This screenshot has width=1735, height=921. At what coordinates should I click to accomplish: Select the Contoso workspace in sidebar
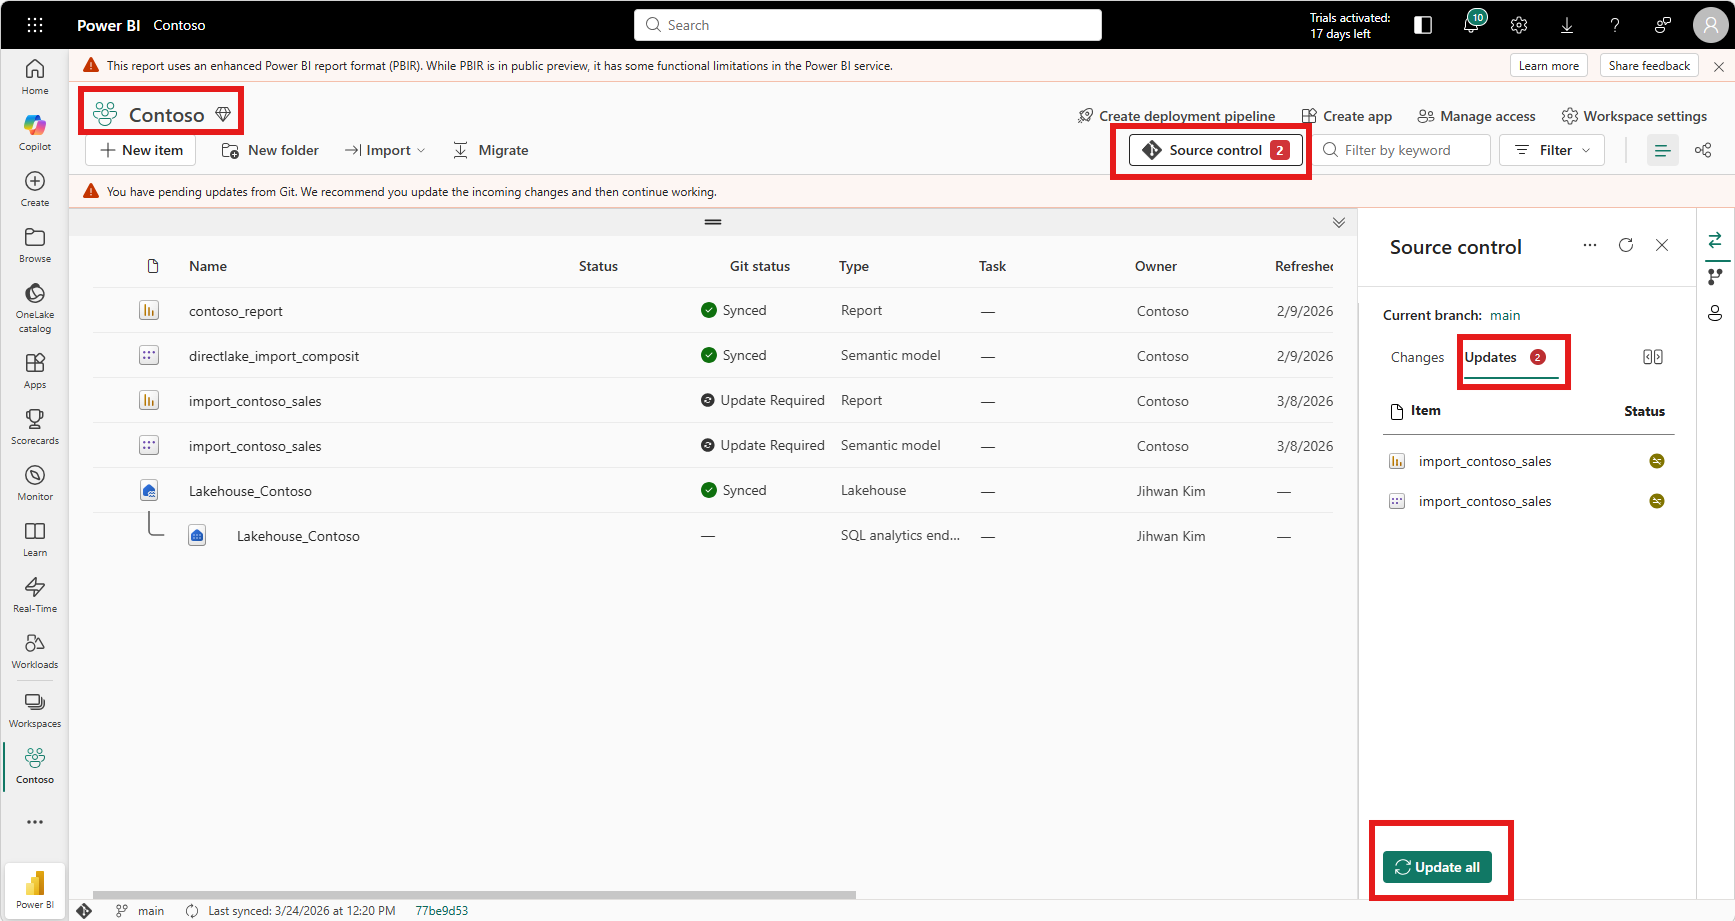(35, 765)
